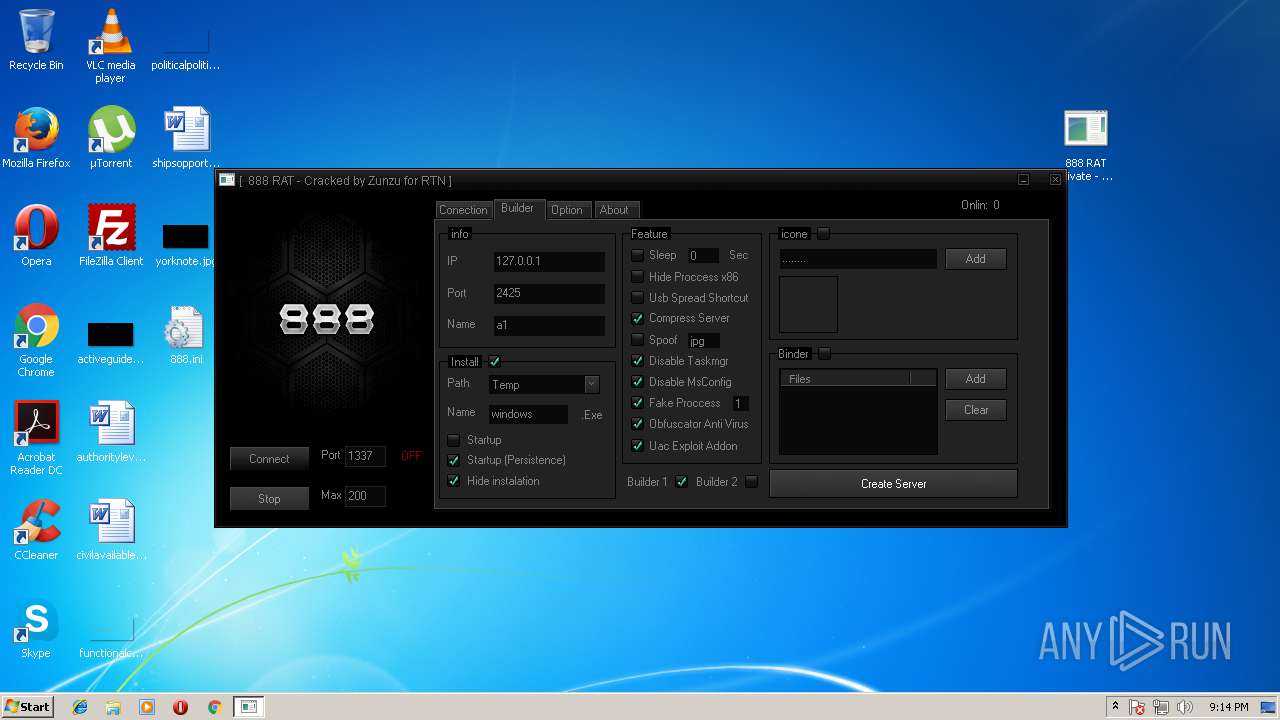
Task: Click the Stop button
Action: click(269, 499)
